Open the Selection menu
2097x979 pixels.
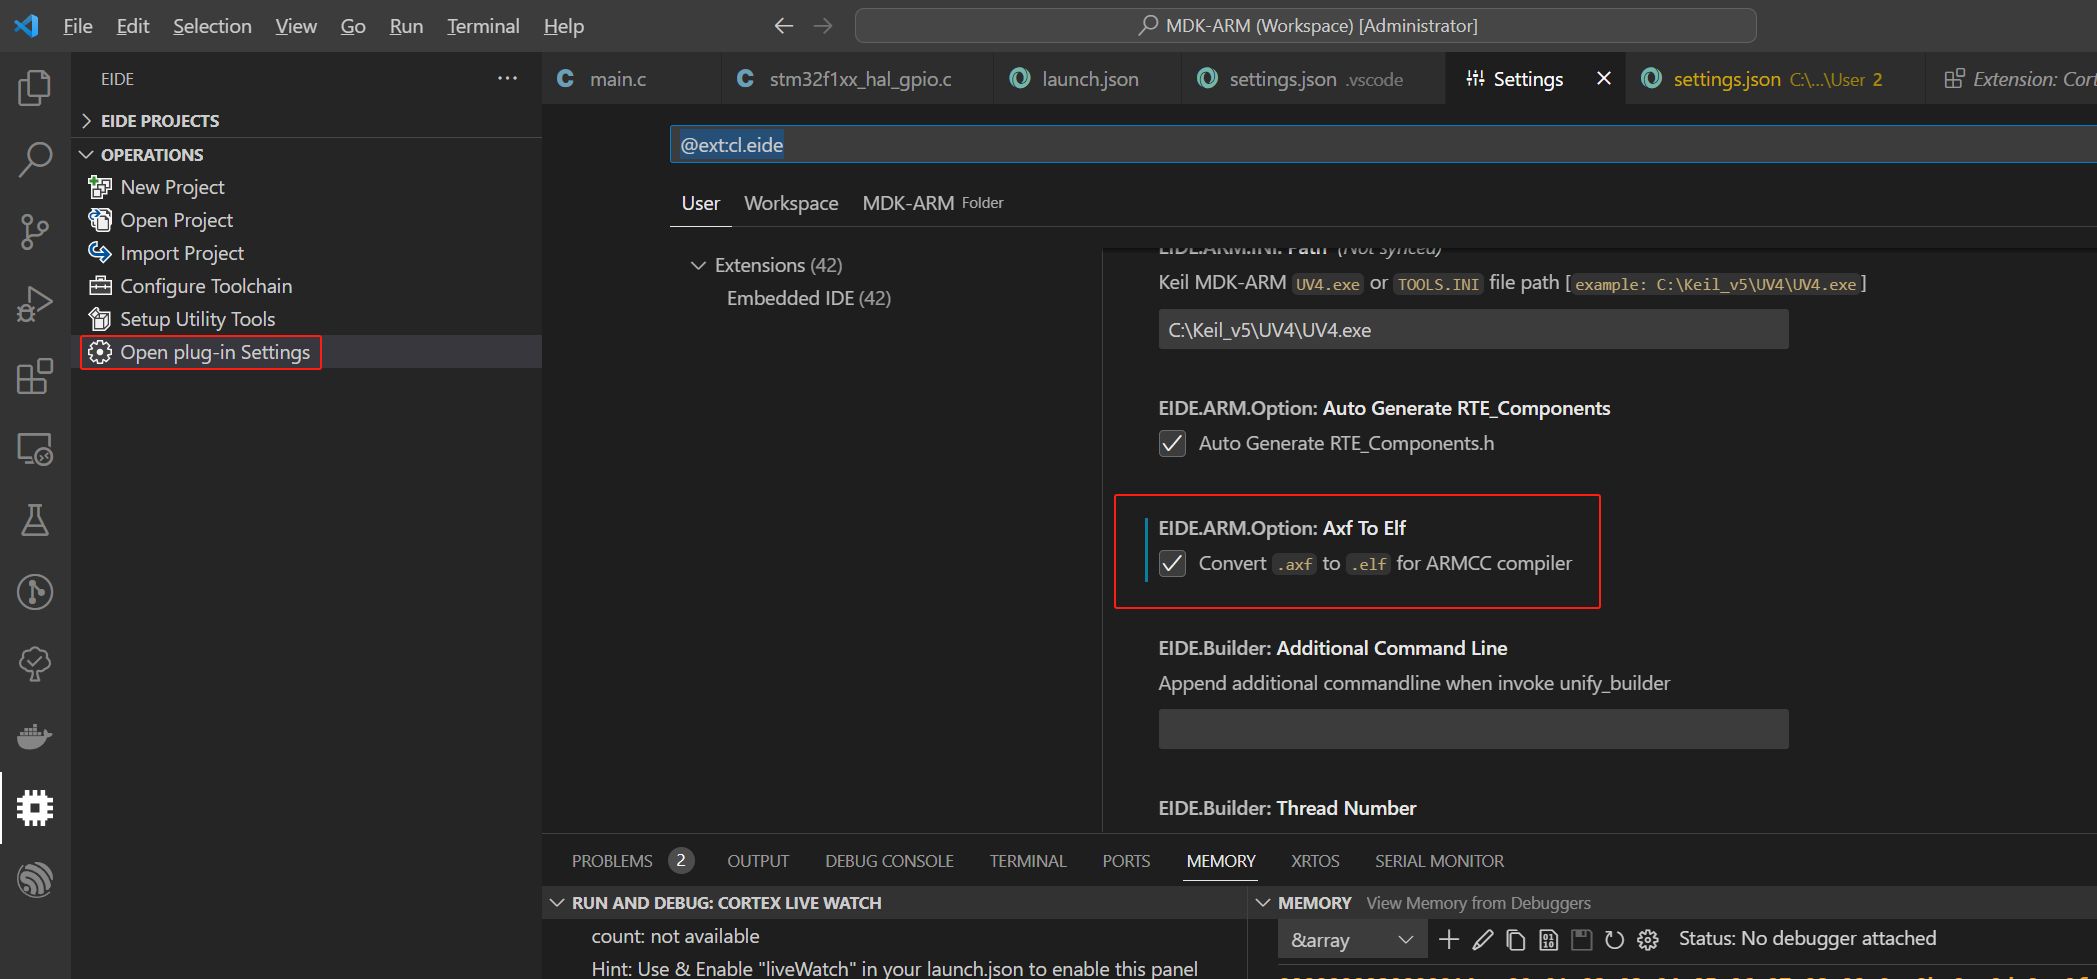[212, 26]
